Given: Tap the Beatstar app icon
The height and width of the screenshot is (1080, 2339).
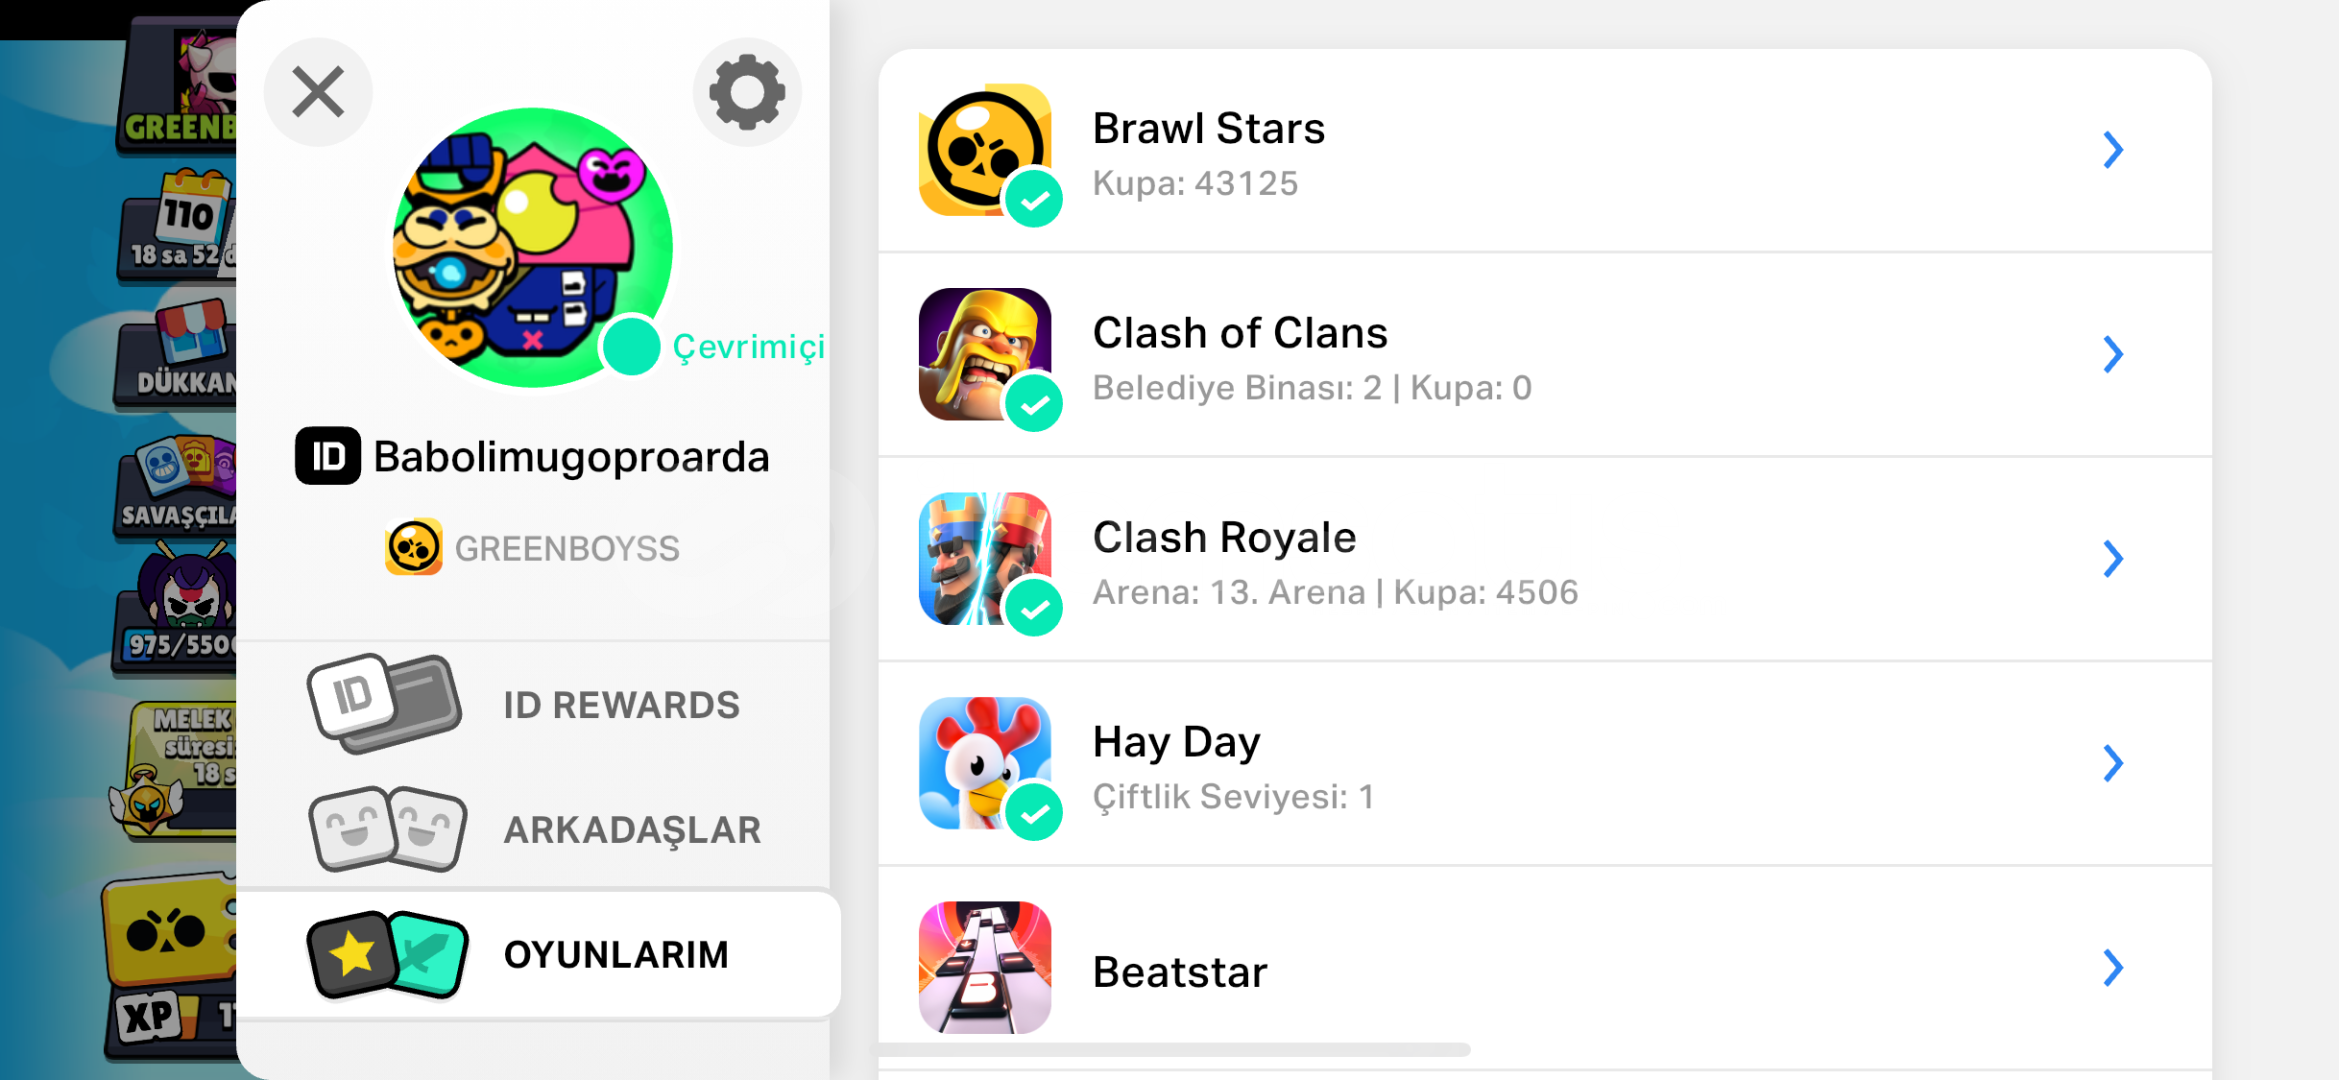Looking at the screenshot, I should click(985, 967).
